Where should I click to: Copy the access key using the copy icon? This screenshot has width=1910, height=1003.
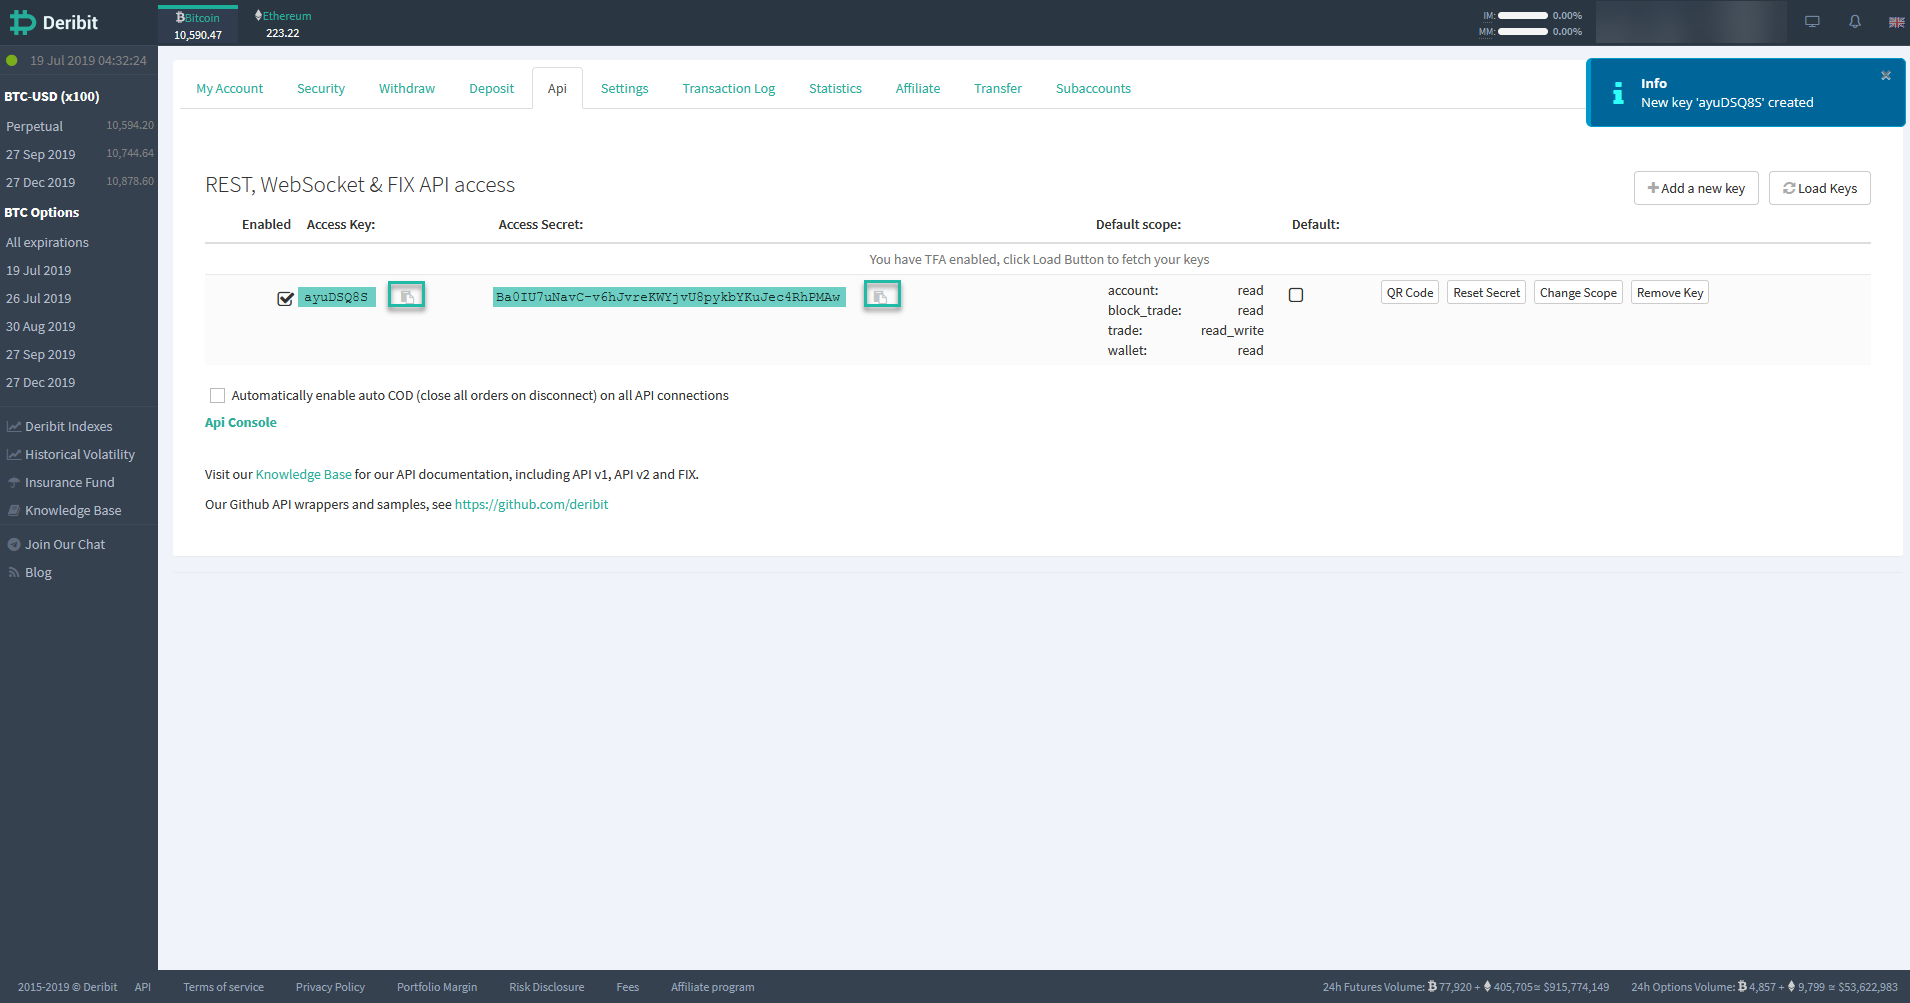click(x=406, y=295)
